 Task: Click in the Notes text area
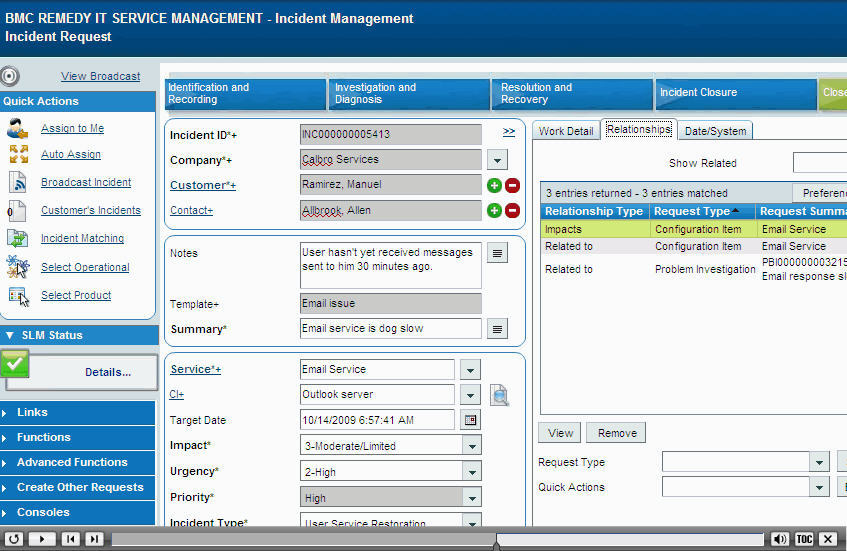(391, 265)
